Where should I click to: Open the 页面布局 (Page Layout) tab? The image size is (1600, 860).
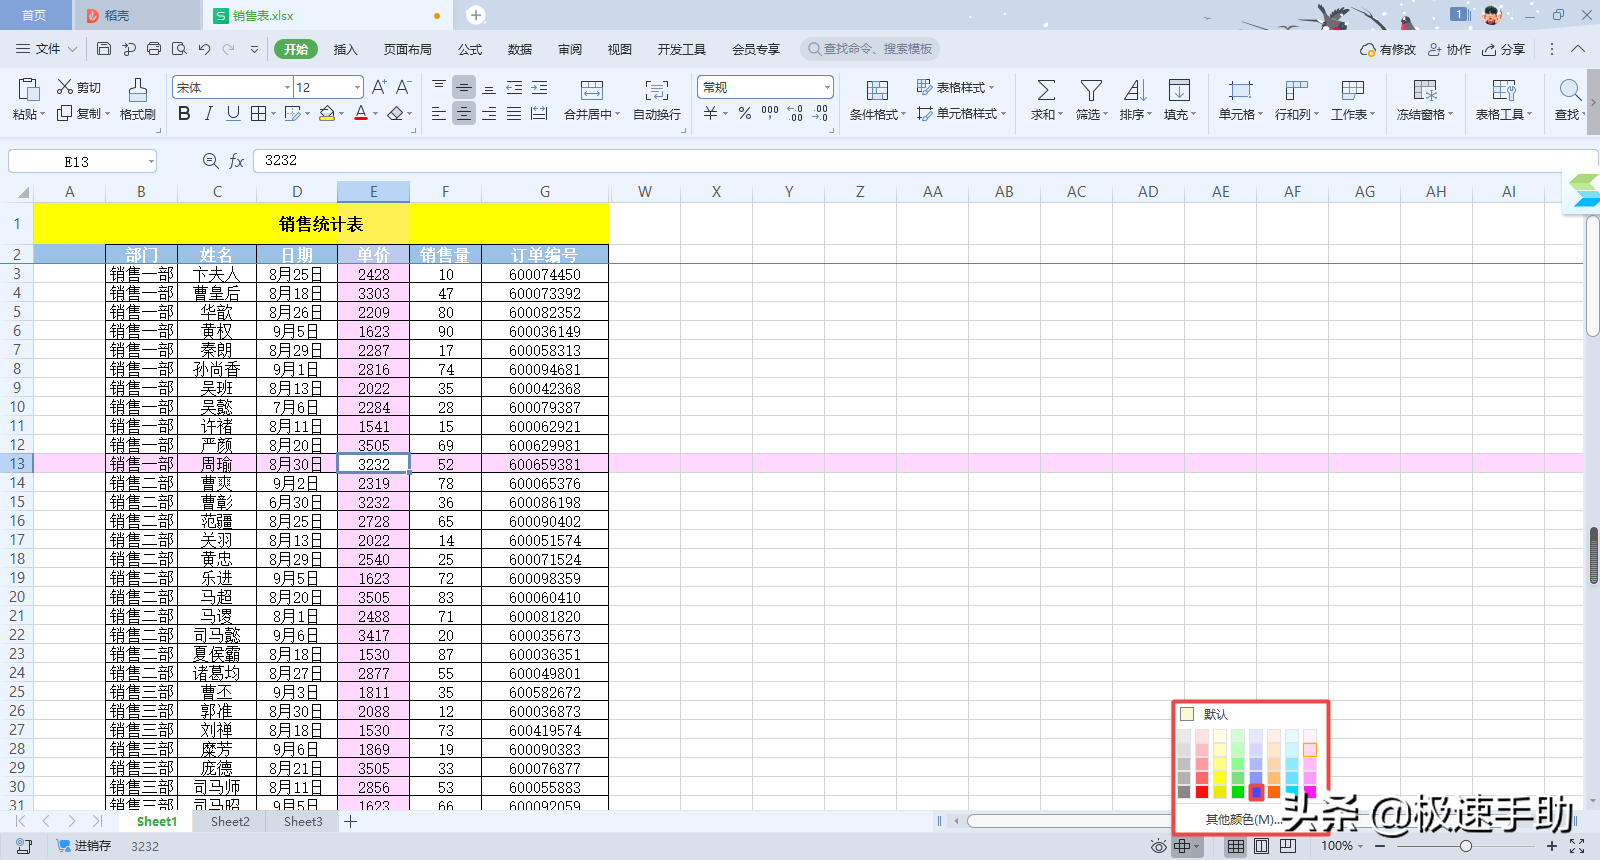407,49
